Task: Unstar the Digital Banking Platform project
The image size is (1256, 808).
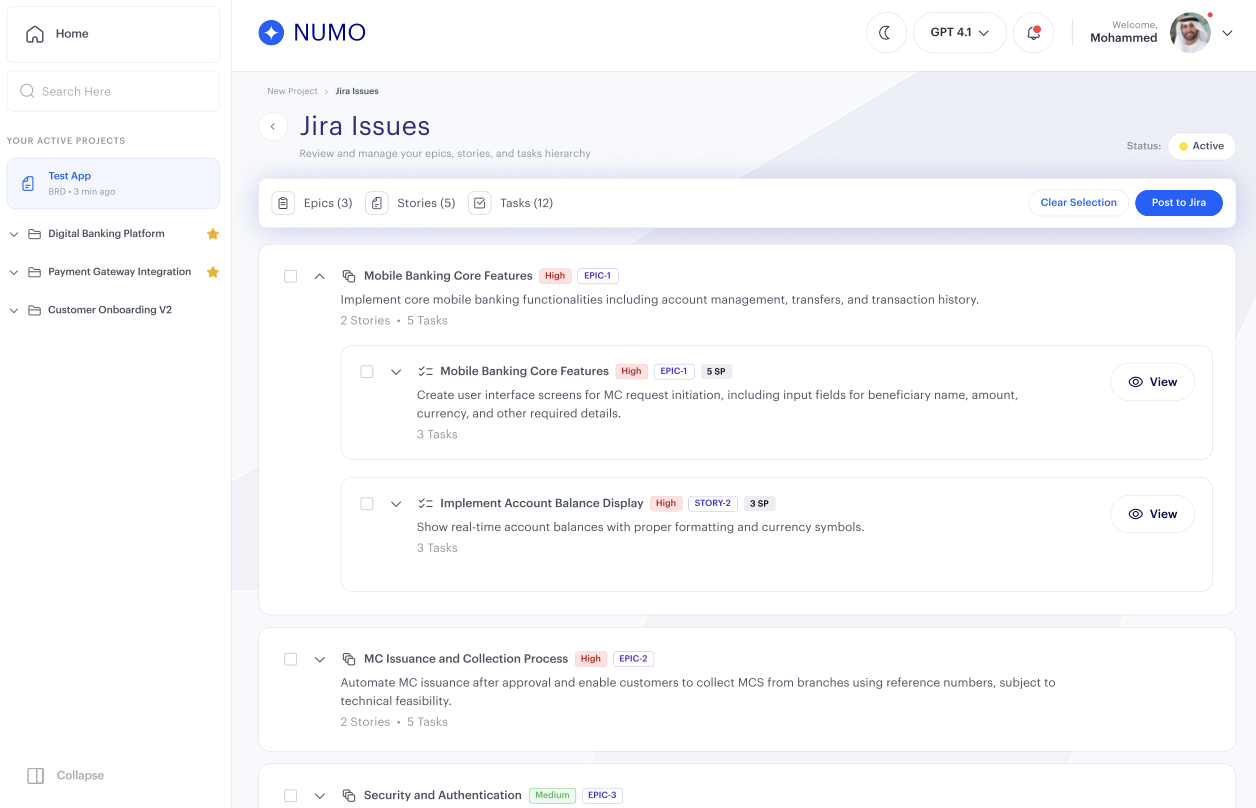Action: coord(213,234)
